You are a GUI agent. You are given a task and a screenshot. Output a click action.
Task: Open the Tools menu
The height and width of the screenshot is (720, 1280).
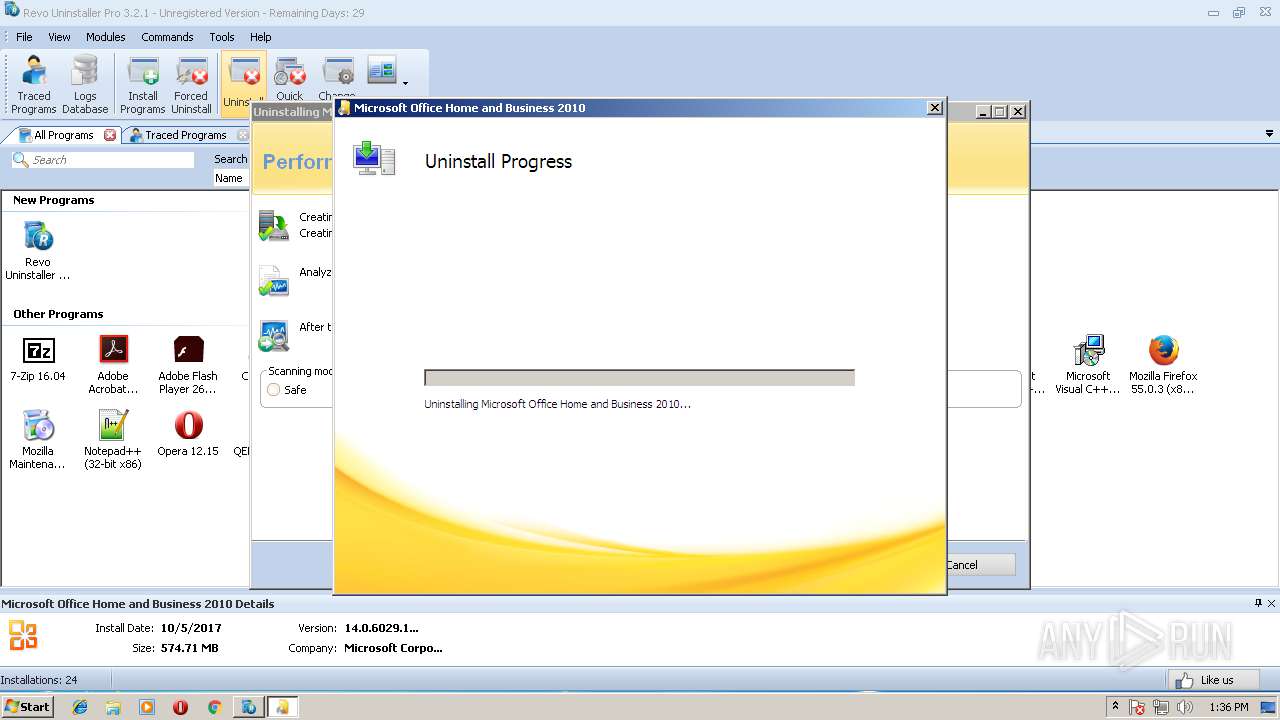222,37
